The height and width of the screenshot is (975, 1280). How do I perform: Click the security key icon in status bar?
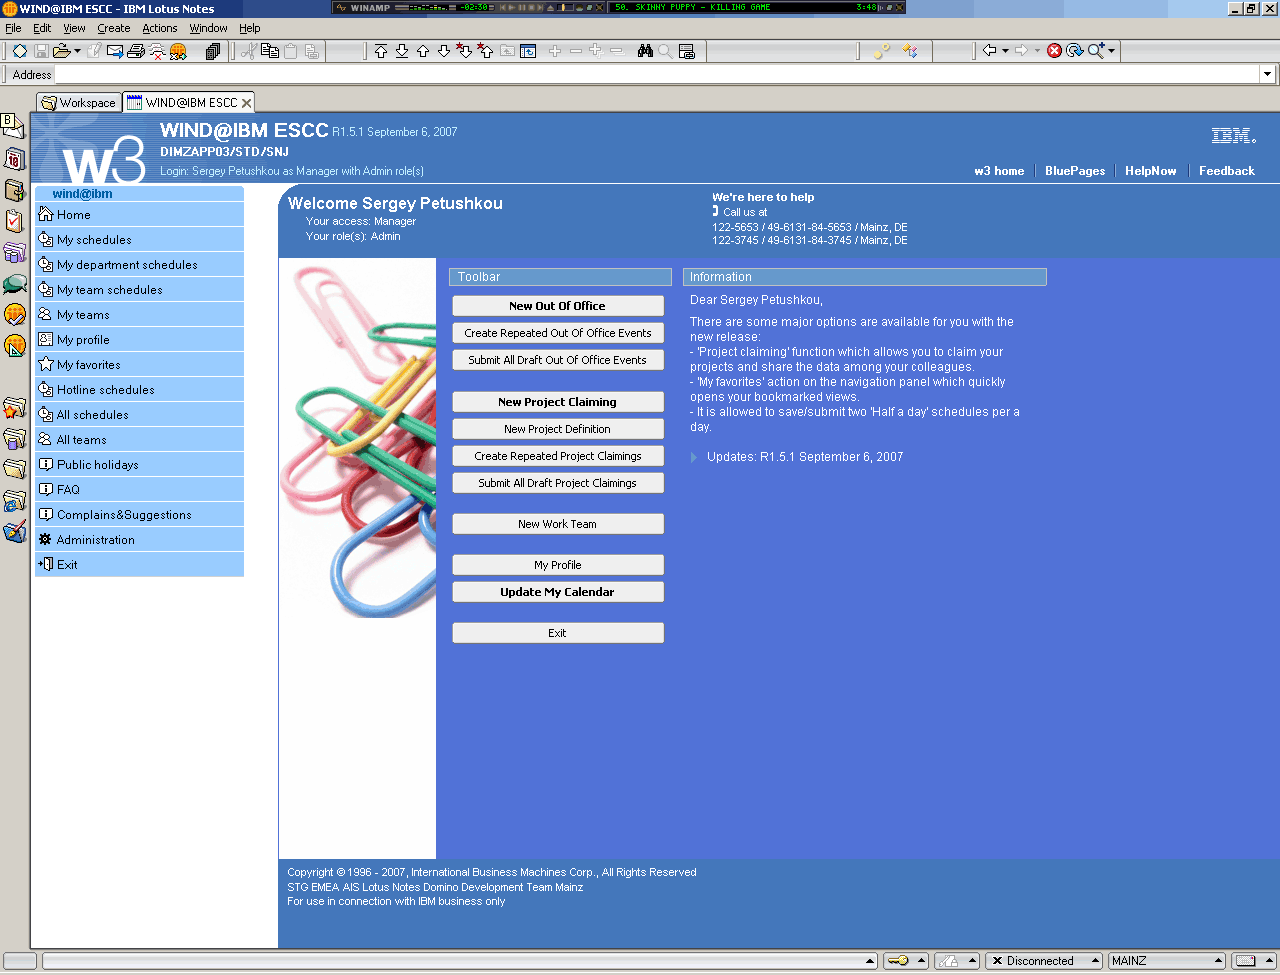(897, 961)
